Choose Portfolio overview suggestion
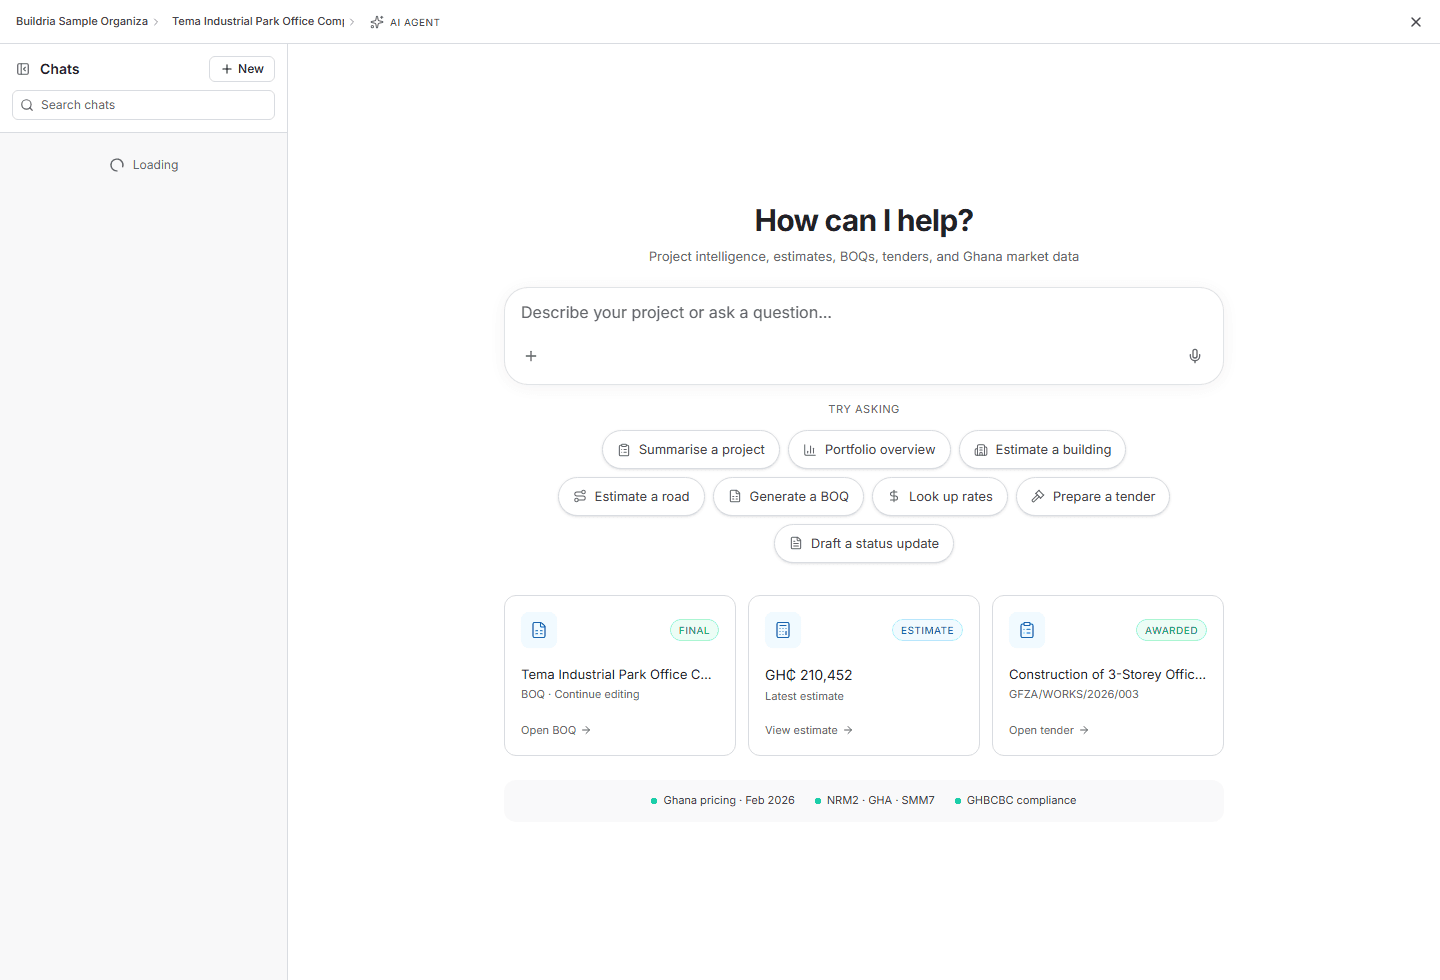 [x=869, y=450]
